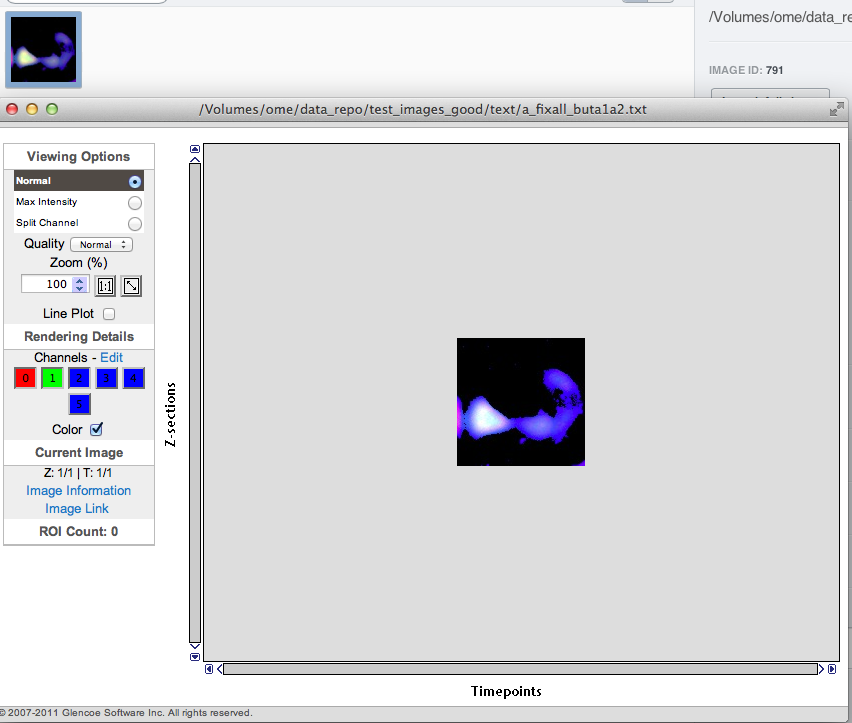
Task: Toggle red channel 0
Action: (x=26, y=378)
